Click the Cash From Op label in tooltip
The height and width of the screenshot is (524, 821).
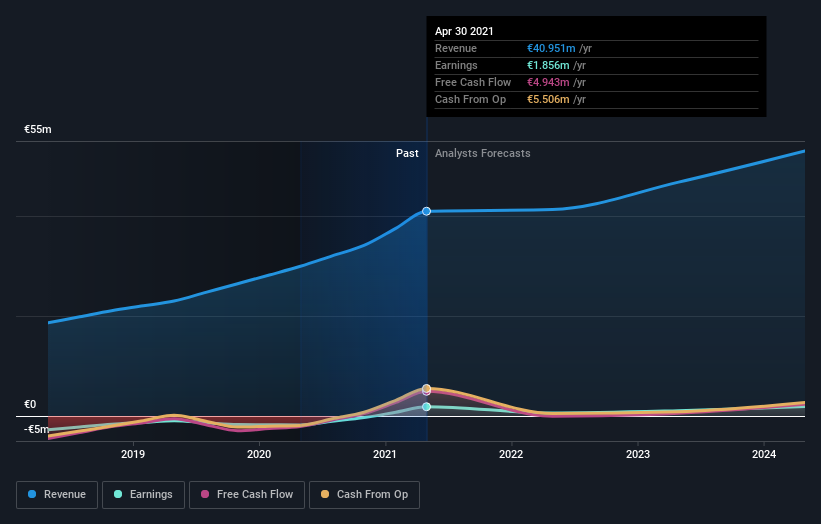click(471, 99)
